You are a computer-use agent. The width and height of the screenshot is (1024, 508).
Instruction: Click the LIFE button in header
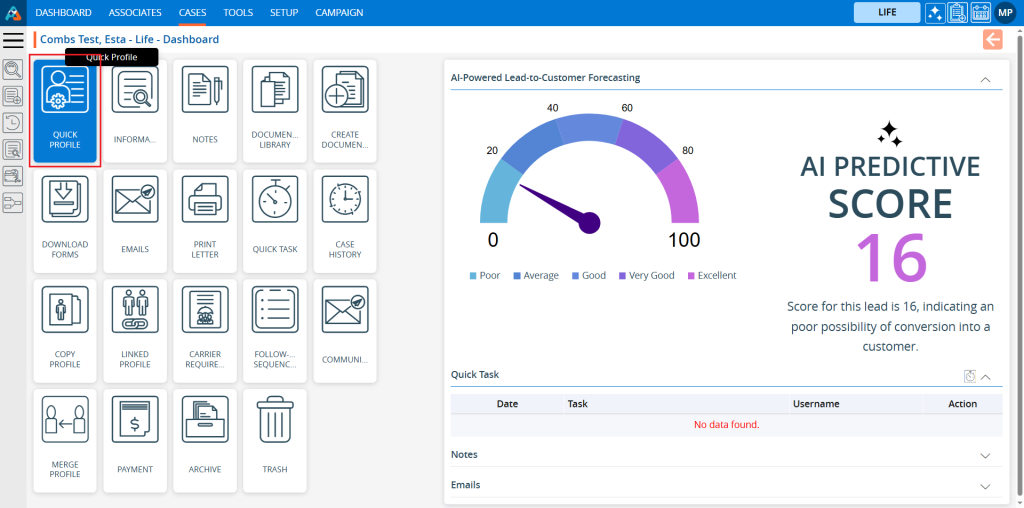click(x=887, y=13)
